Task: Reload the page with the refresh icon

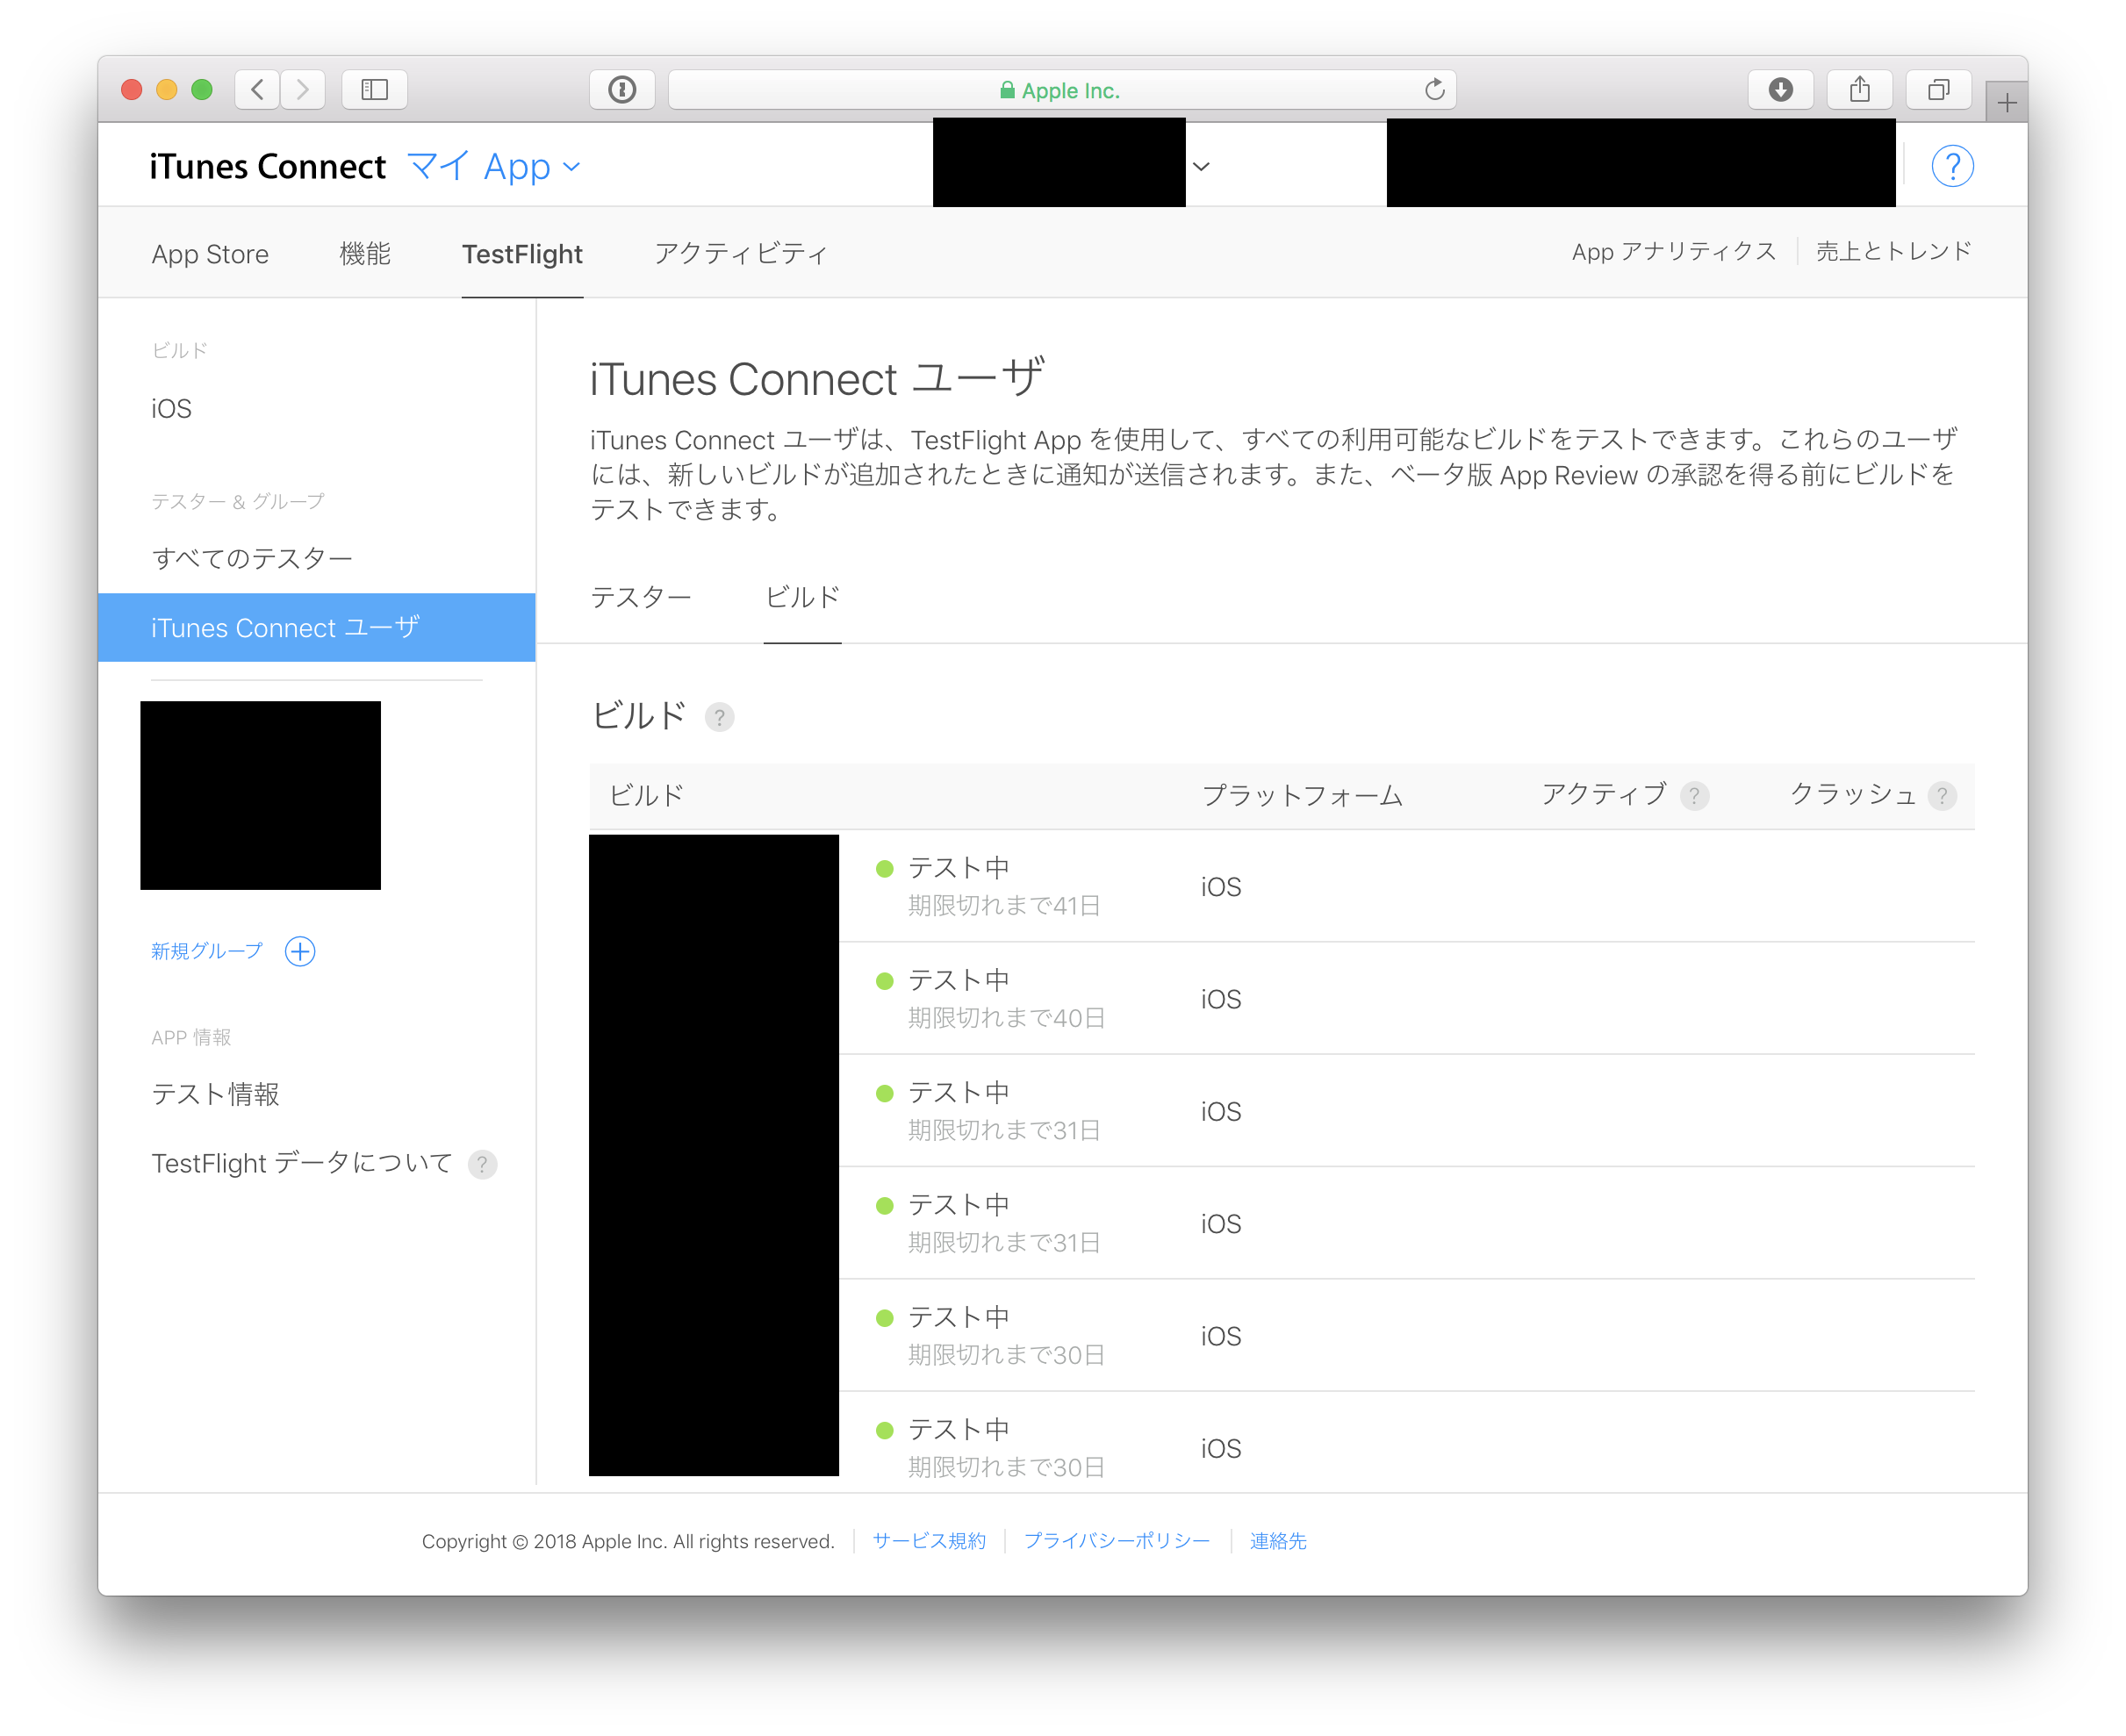Action: pyautogui.click(x=1434, y=90)
